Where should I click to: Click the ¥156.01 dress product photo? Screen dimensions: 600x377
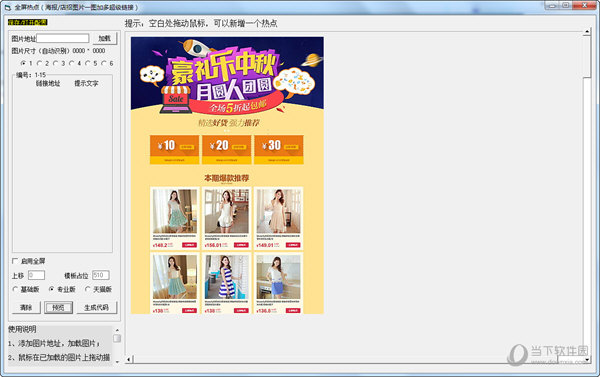(227, 211)
